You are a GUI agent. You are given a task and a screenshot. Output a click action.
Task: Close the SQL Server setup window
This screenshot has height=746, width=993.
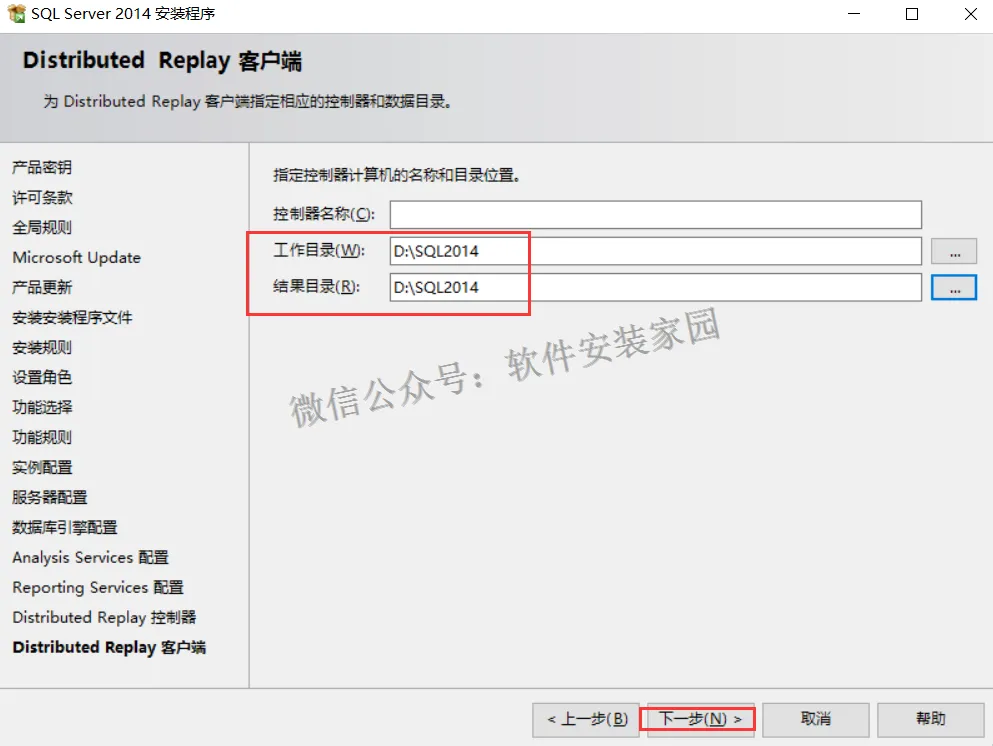970,14
